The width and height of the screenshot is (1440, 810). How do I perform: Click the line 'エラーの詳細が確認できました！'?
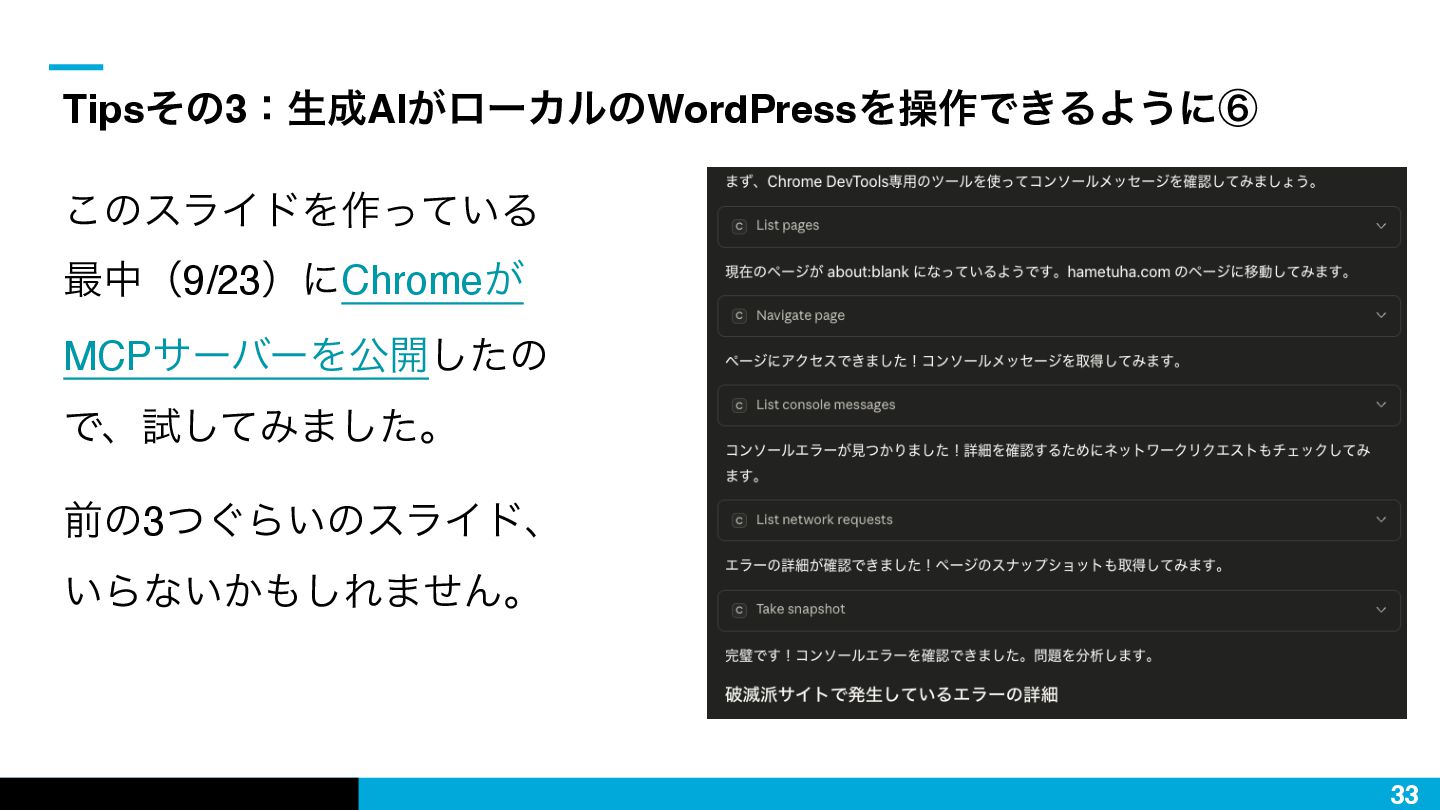[x=974, y=565]
